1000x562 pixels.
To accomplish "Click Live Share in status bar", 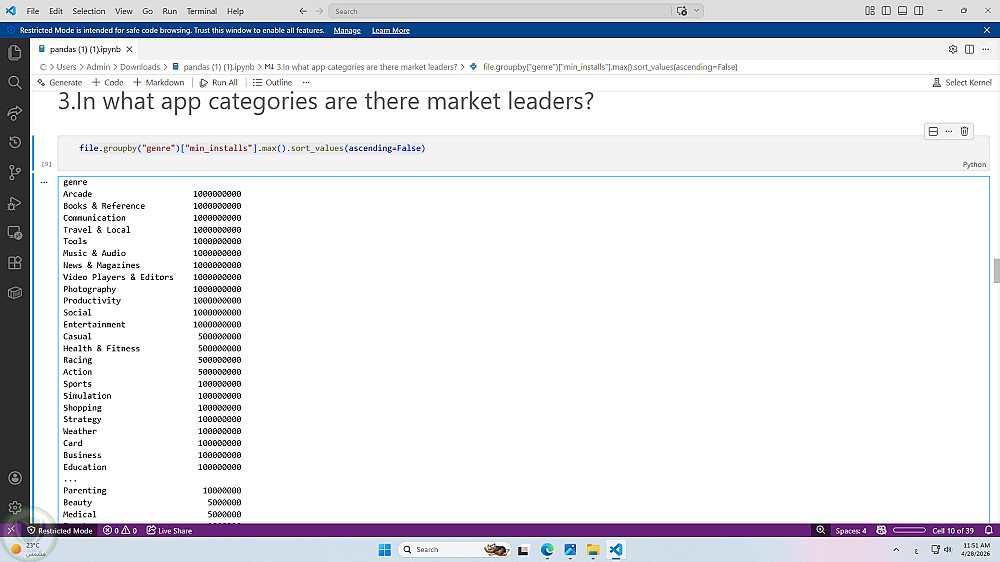I will pos(169,530).
